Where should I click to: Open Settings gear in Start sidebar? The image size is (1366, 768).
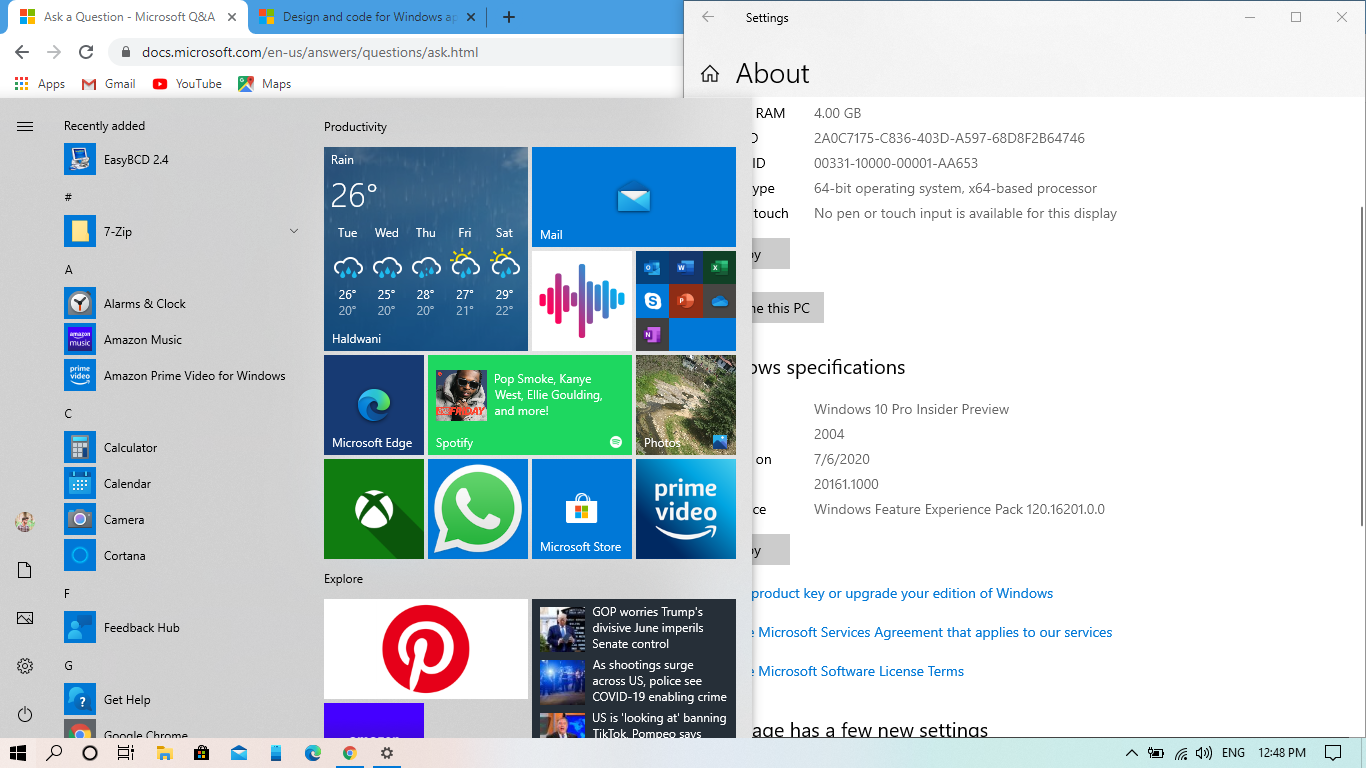25,666
